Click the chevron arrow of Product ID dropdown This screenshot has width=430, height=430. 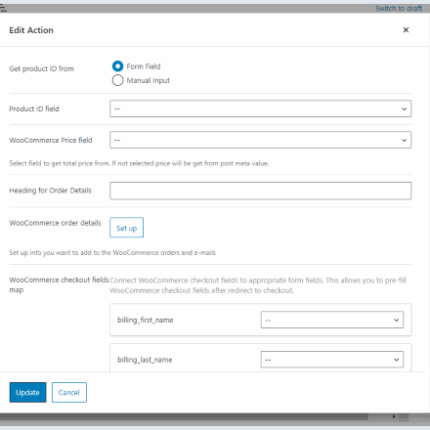coord(404,109)
